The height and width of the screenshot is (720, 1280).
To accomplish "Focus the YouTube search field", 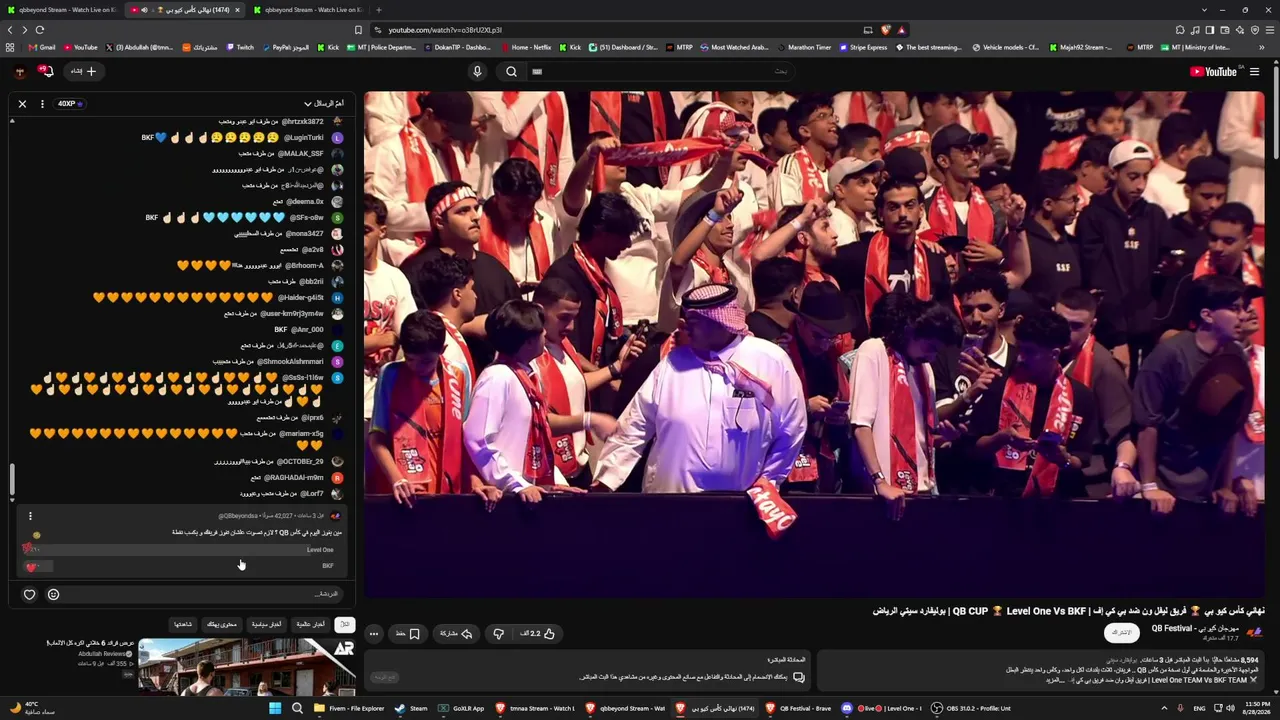I will (660, 71).
